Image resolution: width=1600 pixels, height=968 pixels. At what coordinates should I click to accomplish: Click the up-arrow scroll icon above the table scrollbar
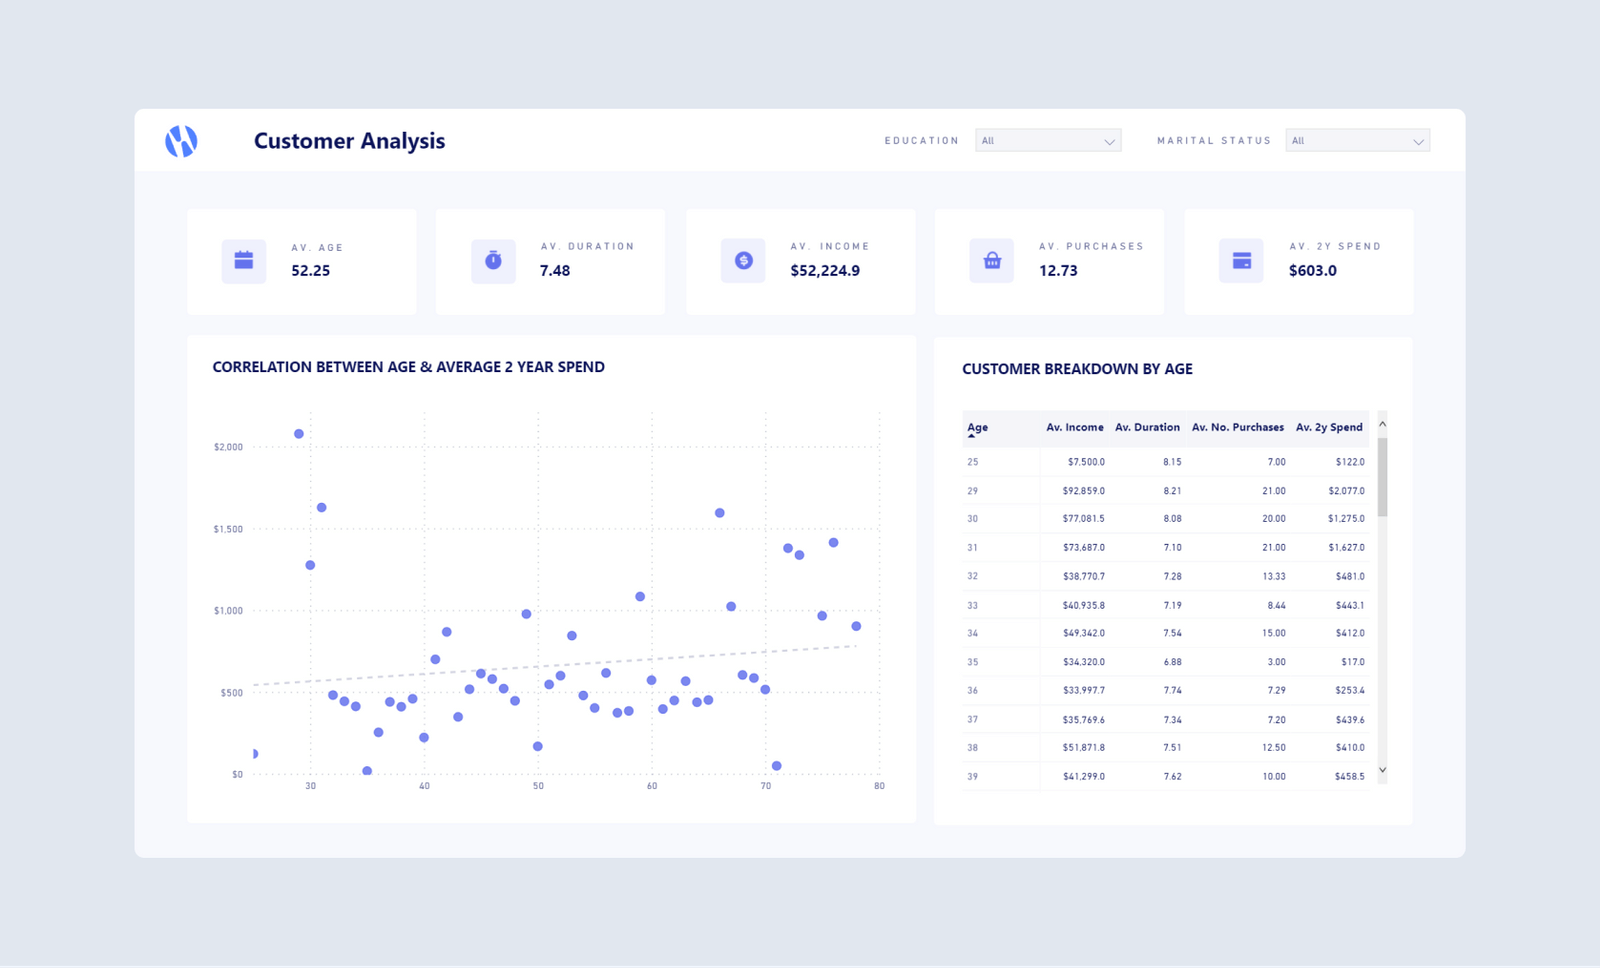pos(1382,423)
